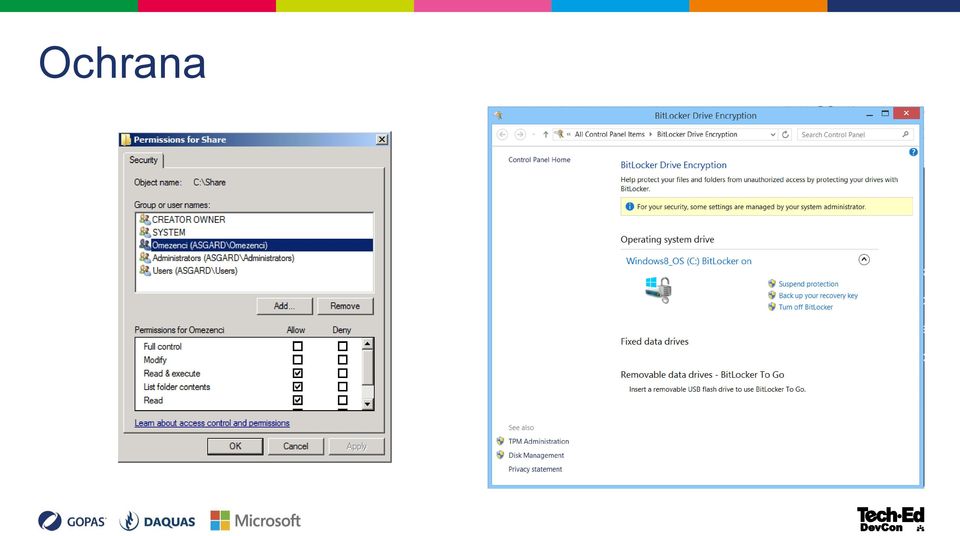Open the address bar history dropdown
The height and width of the screenshot is (536, 960).
773,135
